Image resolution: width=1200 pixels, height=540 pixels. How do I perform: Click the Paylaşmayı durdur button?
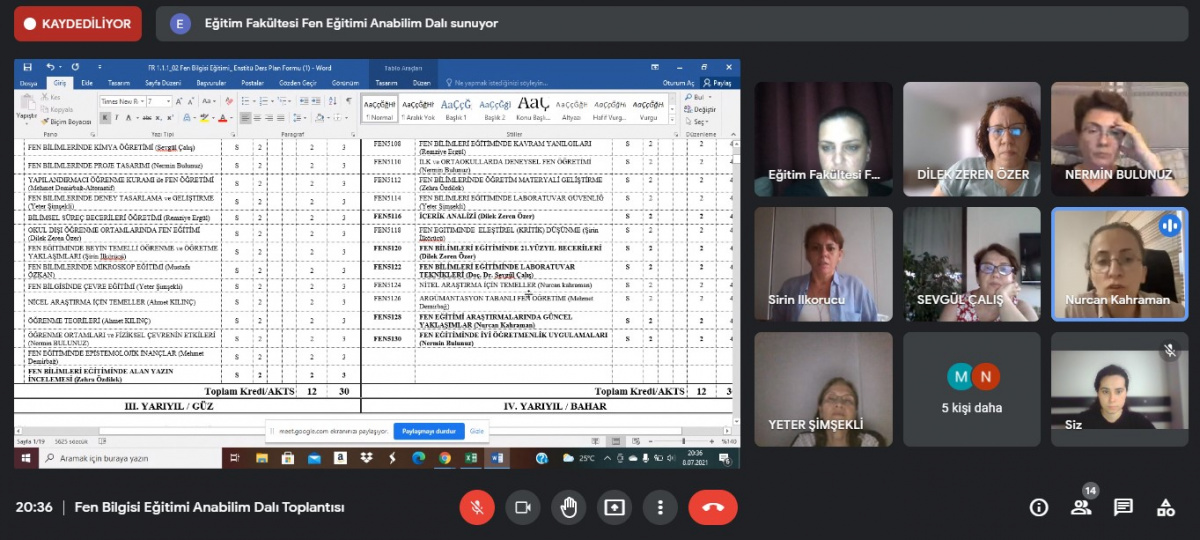(428, 431)
